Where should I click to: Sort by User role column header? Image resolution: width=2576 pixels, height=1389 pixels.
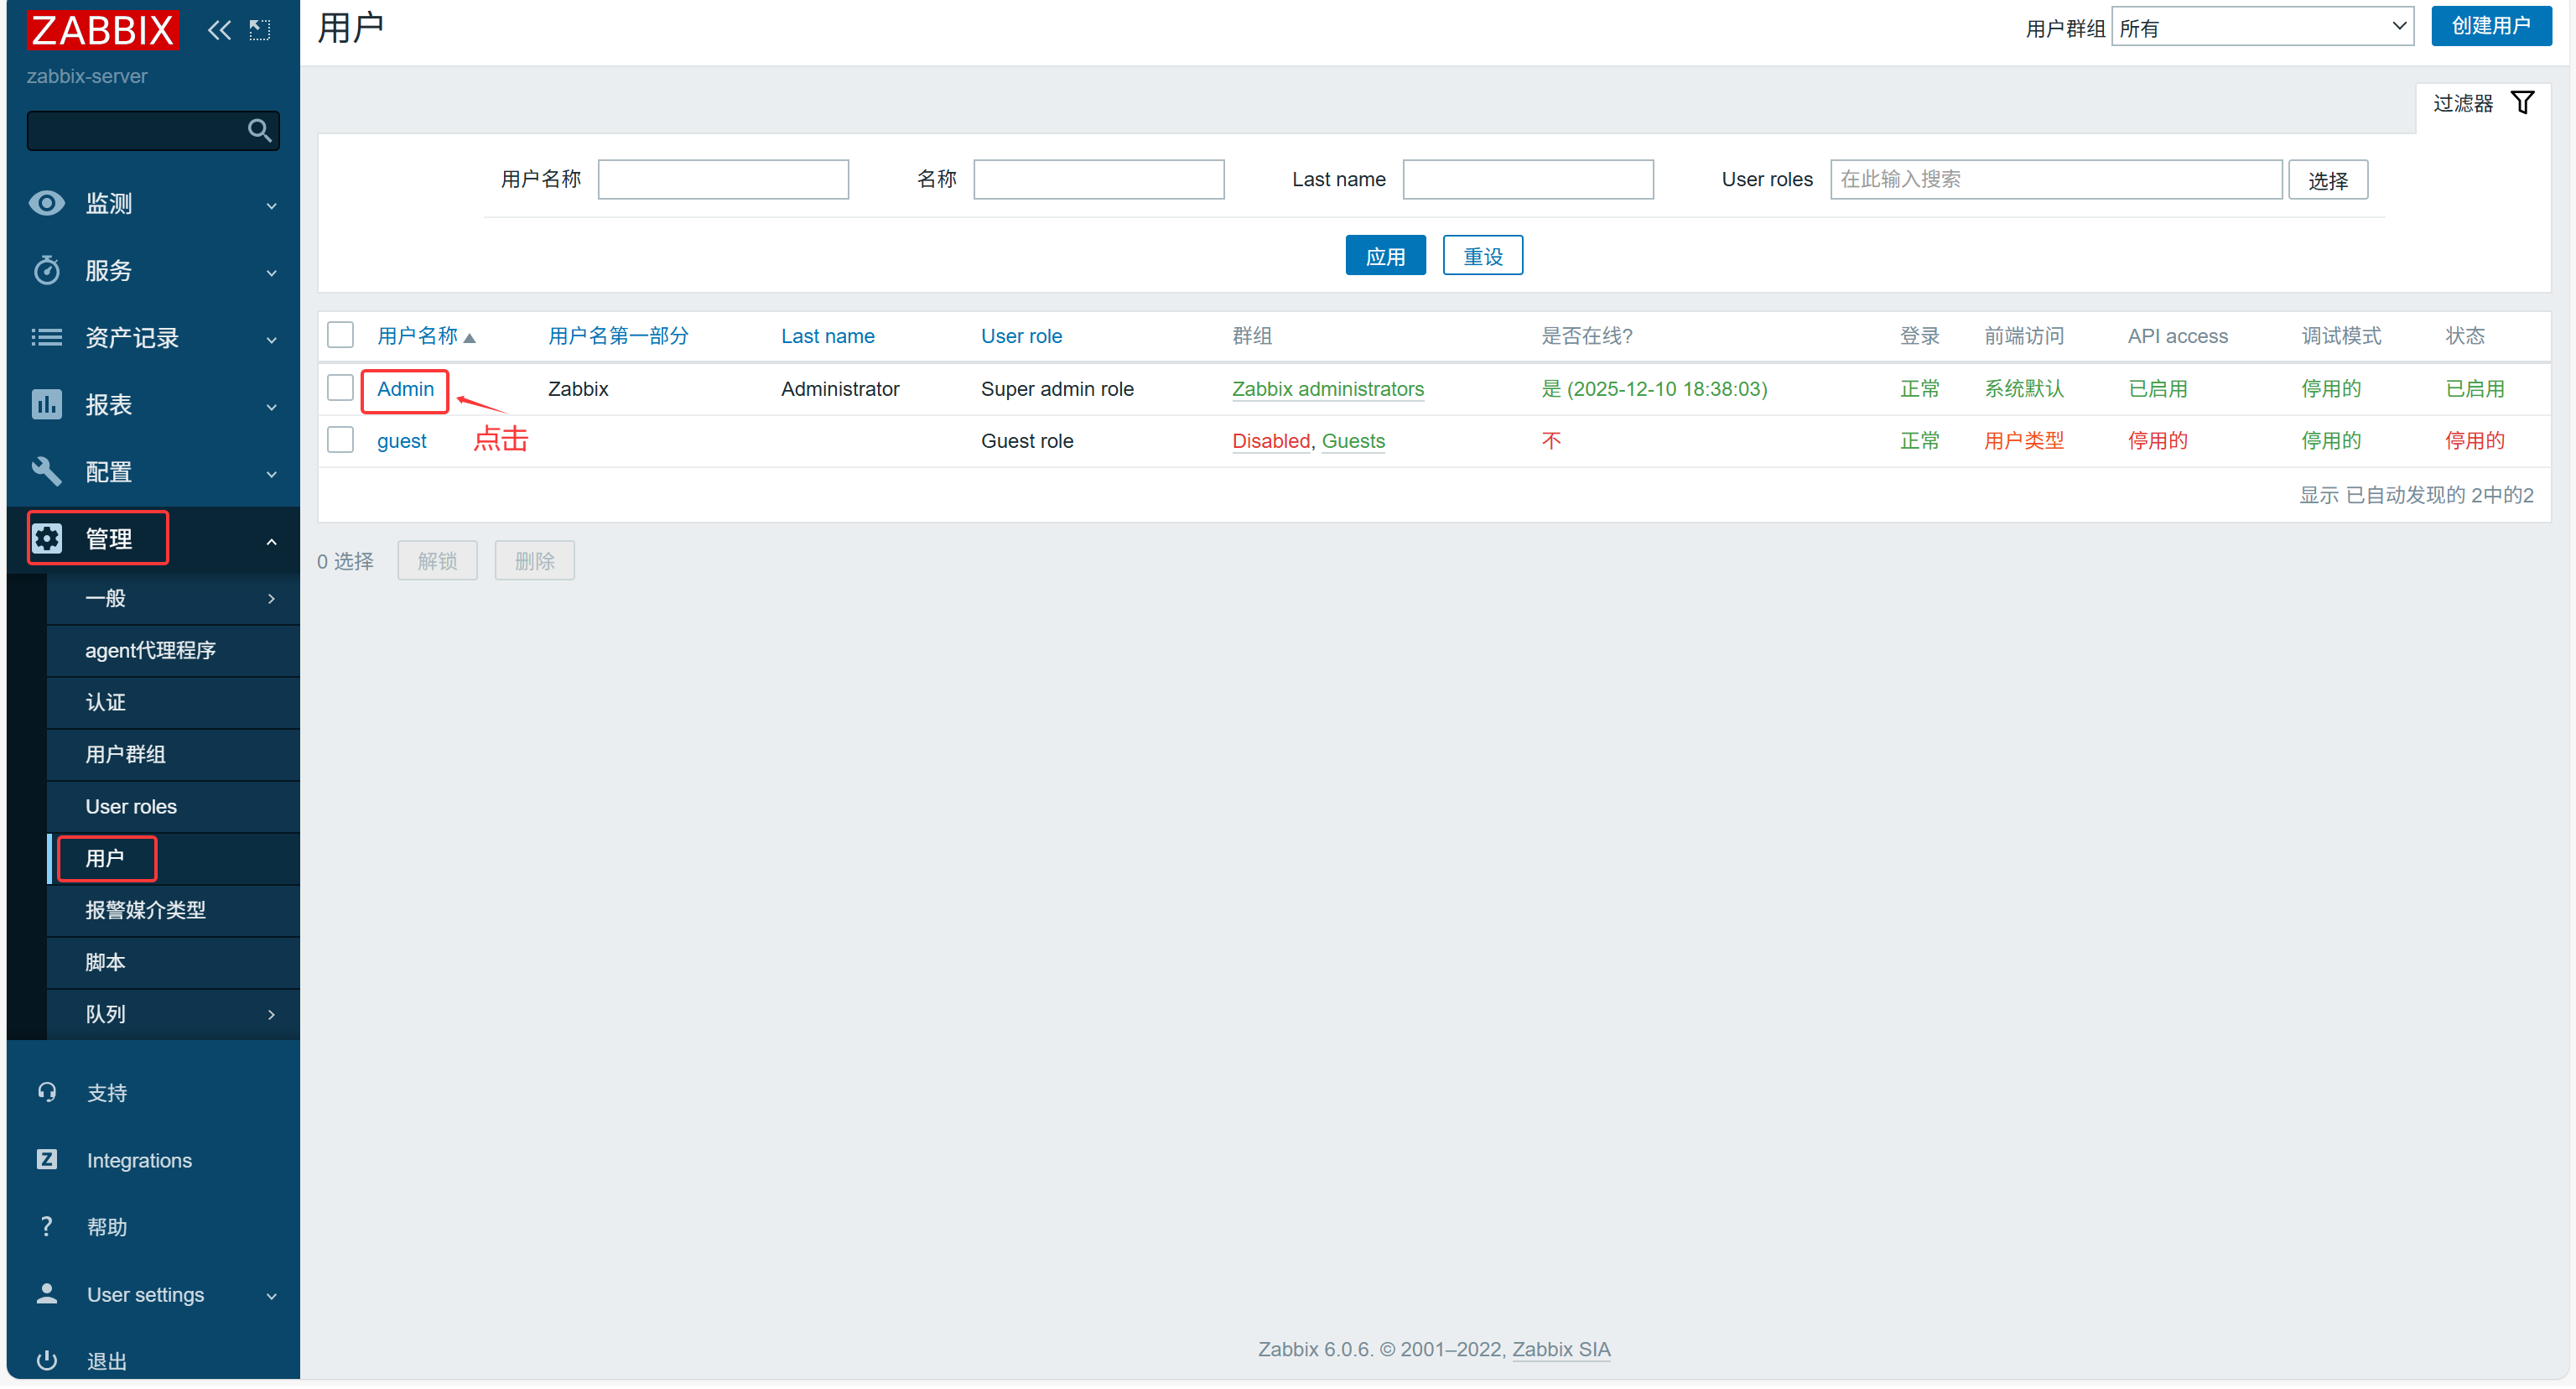1021,336
